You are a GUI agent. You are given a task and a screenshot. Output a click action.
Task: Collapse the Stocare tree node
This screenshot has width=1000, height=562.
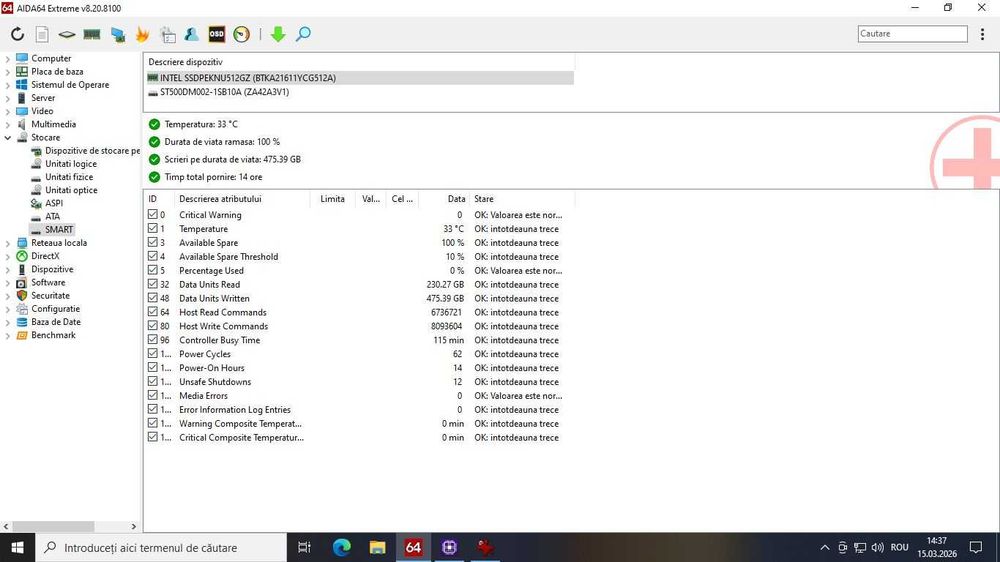8,138
